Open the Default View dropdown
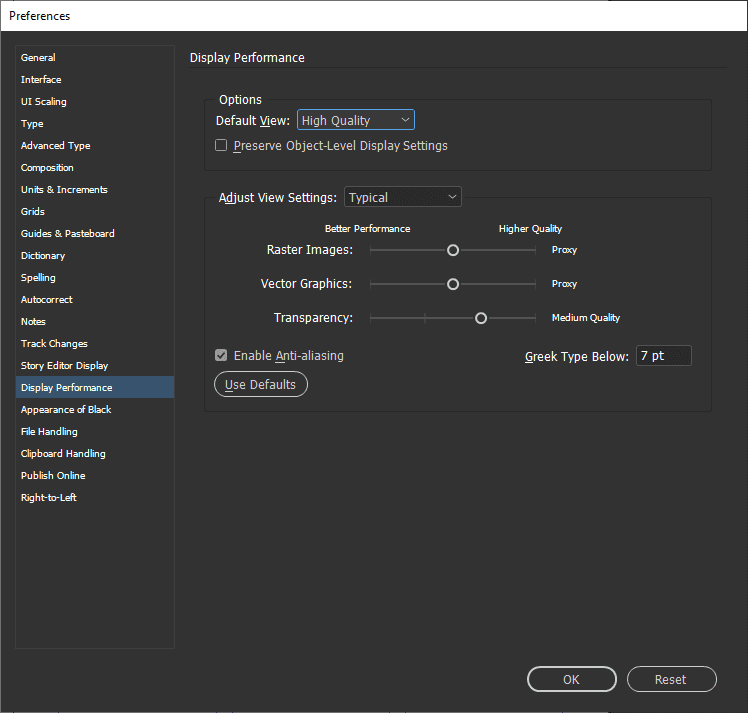This screenshot has width=748, height=713. [355, 120]
